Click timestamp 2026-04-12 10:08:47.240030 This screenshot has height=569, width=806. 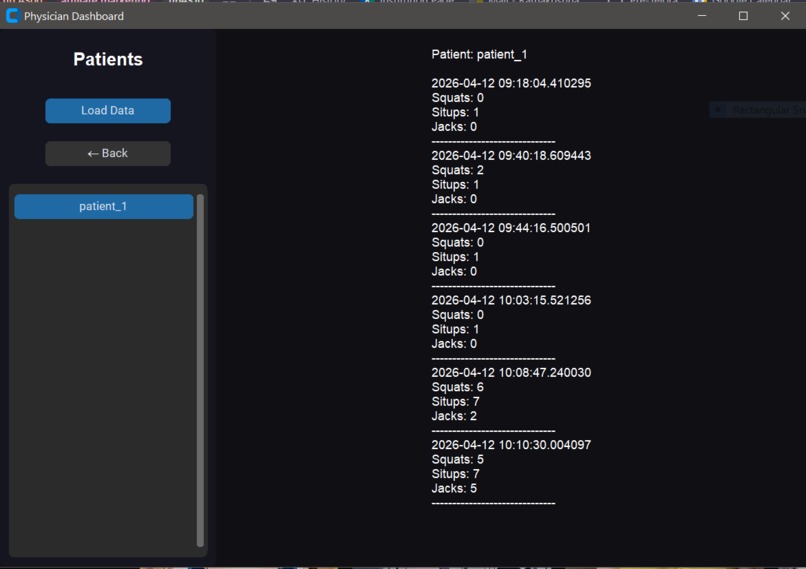[x=511, y=373]
